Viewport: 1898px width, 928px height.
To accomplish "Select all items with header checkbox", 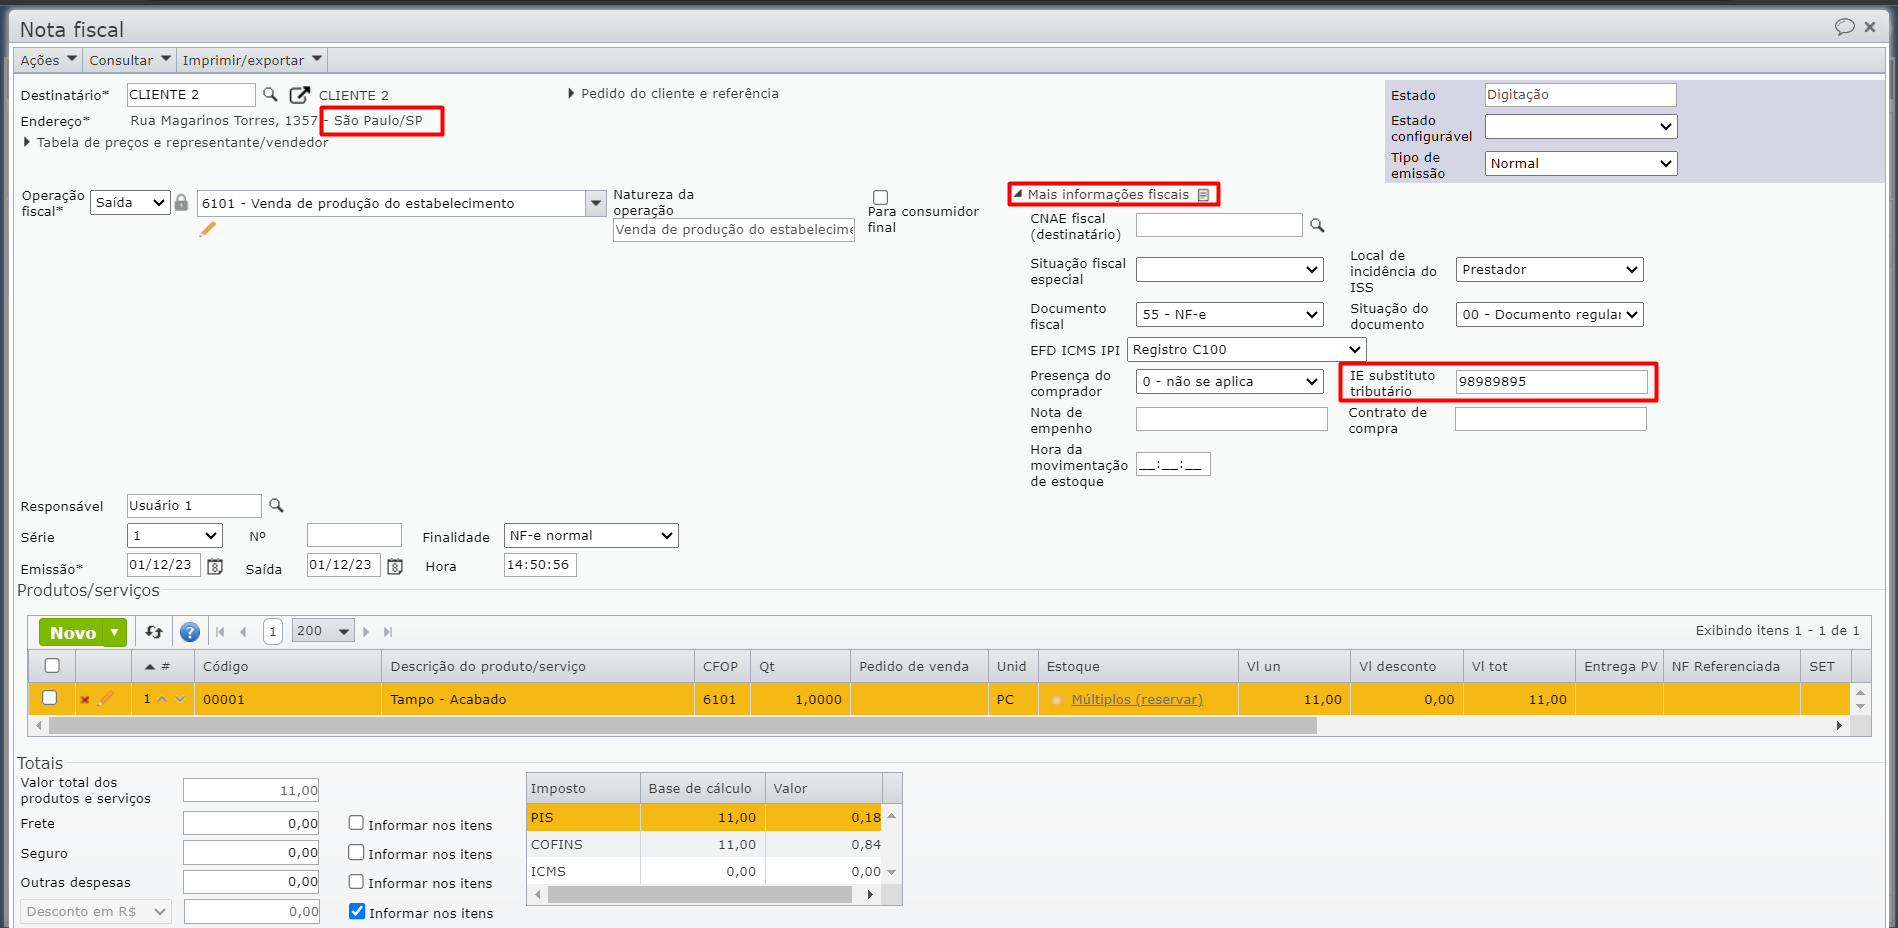I will 52,666.
